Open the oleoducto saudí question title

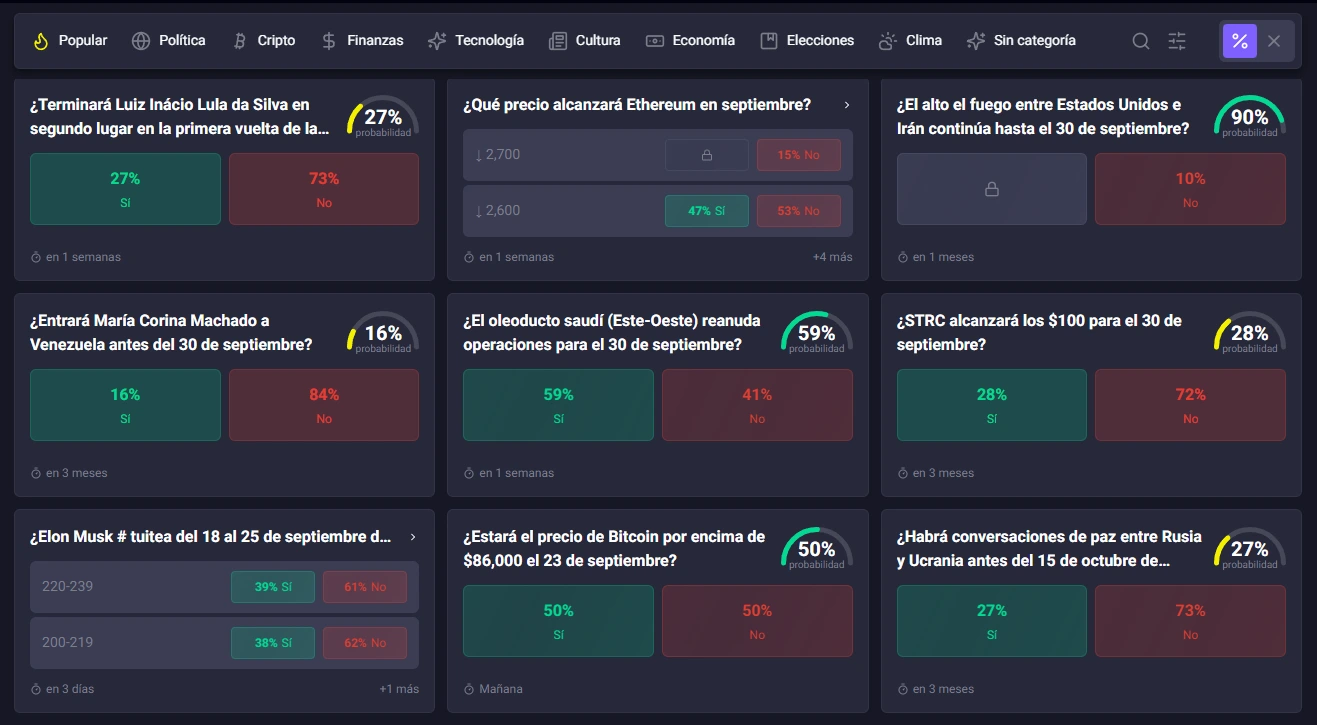point(612,333)
